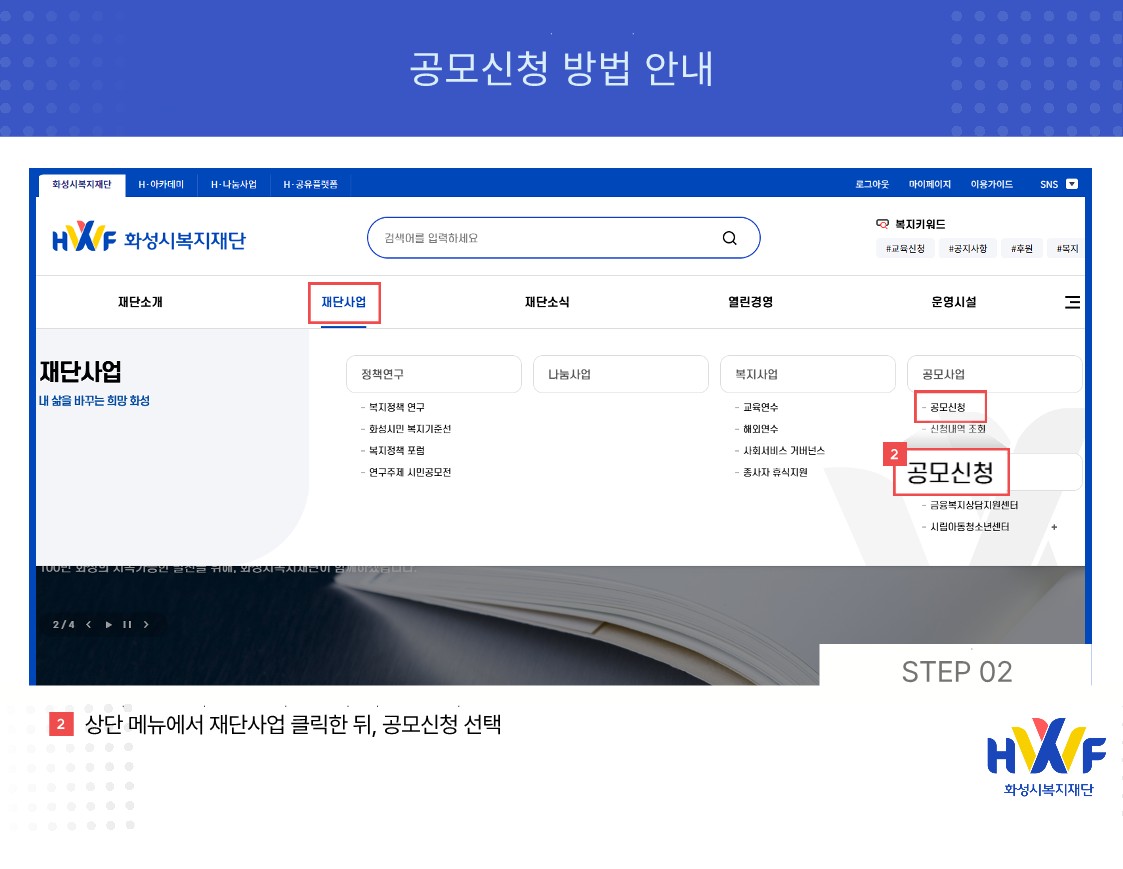Screen dimensions: 1123x869
Task: Open the hamburger navigation icon
Action: [1073, 301]
